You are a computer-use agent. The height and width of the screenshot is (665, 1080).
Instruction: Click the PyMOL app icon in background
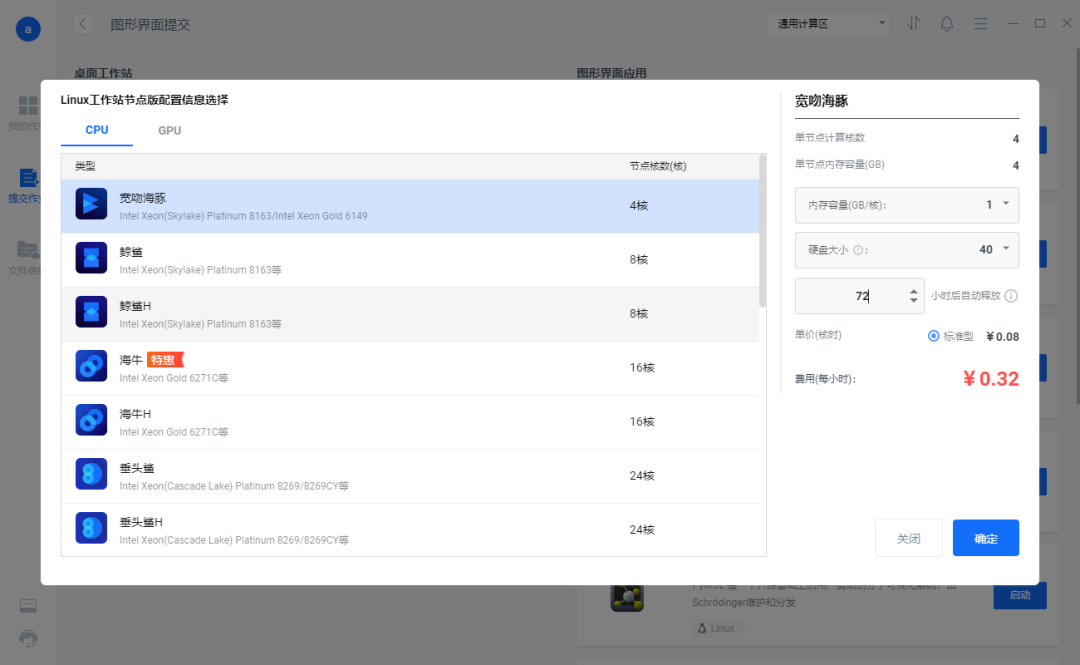[x=627, y=597]
